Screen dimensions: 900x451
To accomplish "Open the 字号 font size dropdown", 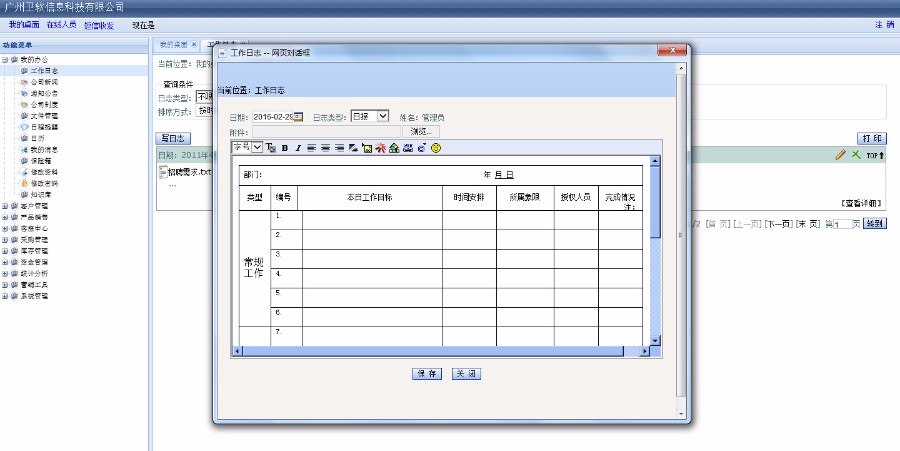I will pos(247,147).
